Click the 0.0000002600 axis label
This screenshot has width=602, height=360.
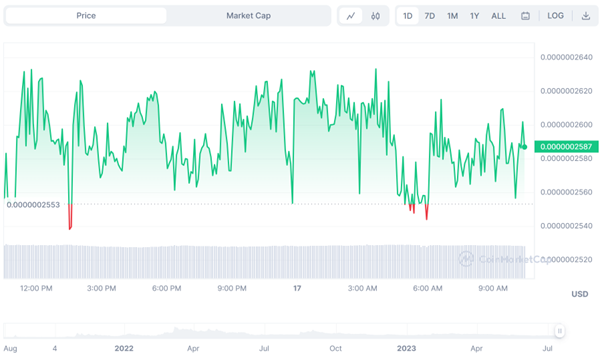click(x=566, y=125)
